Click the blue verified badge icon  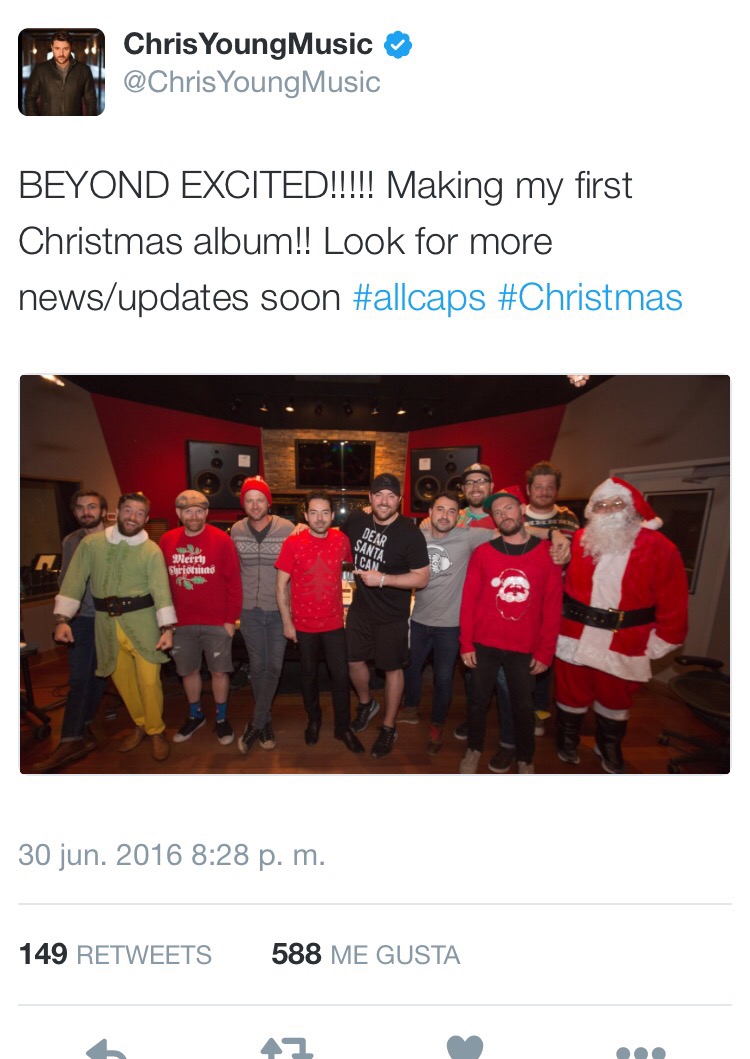pos(398,45)
